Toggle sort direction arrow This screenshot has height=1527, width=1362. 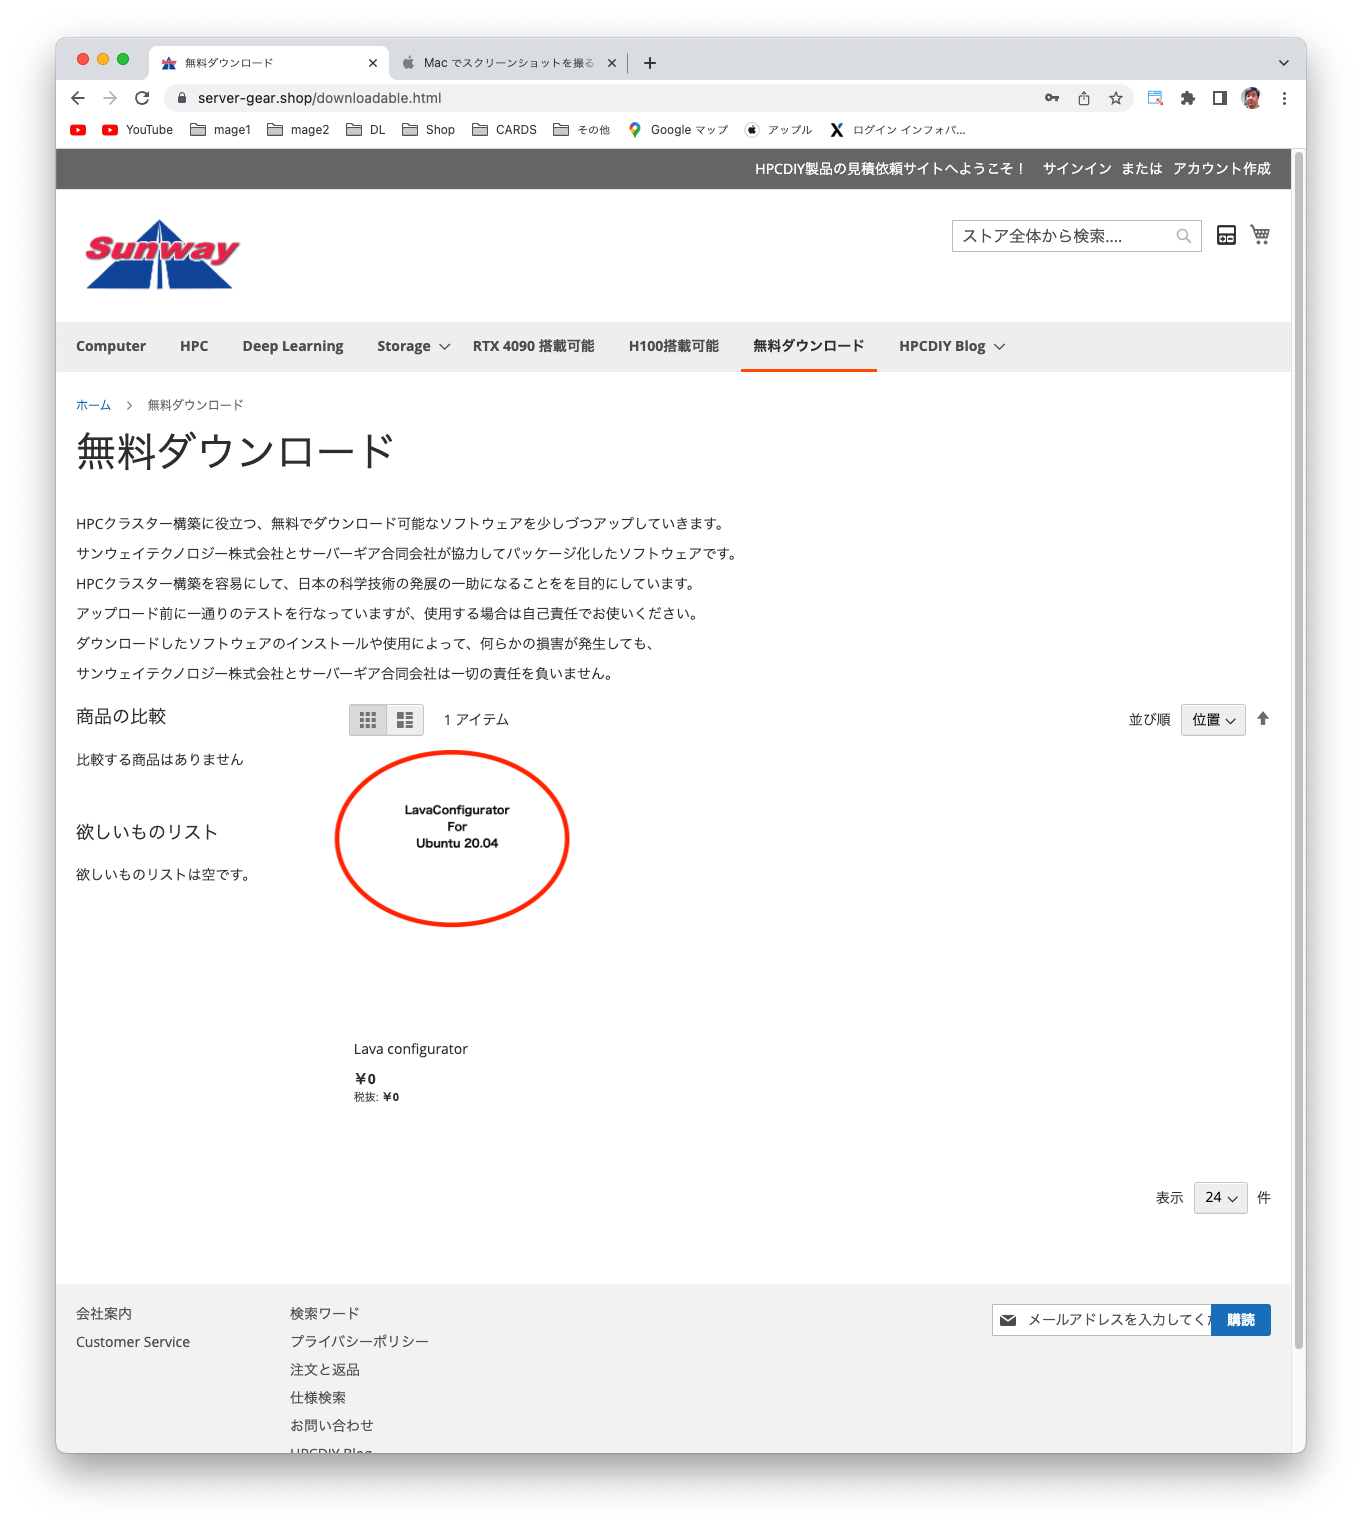(1263, 719)
